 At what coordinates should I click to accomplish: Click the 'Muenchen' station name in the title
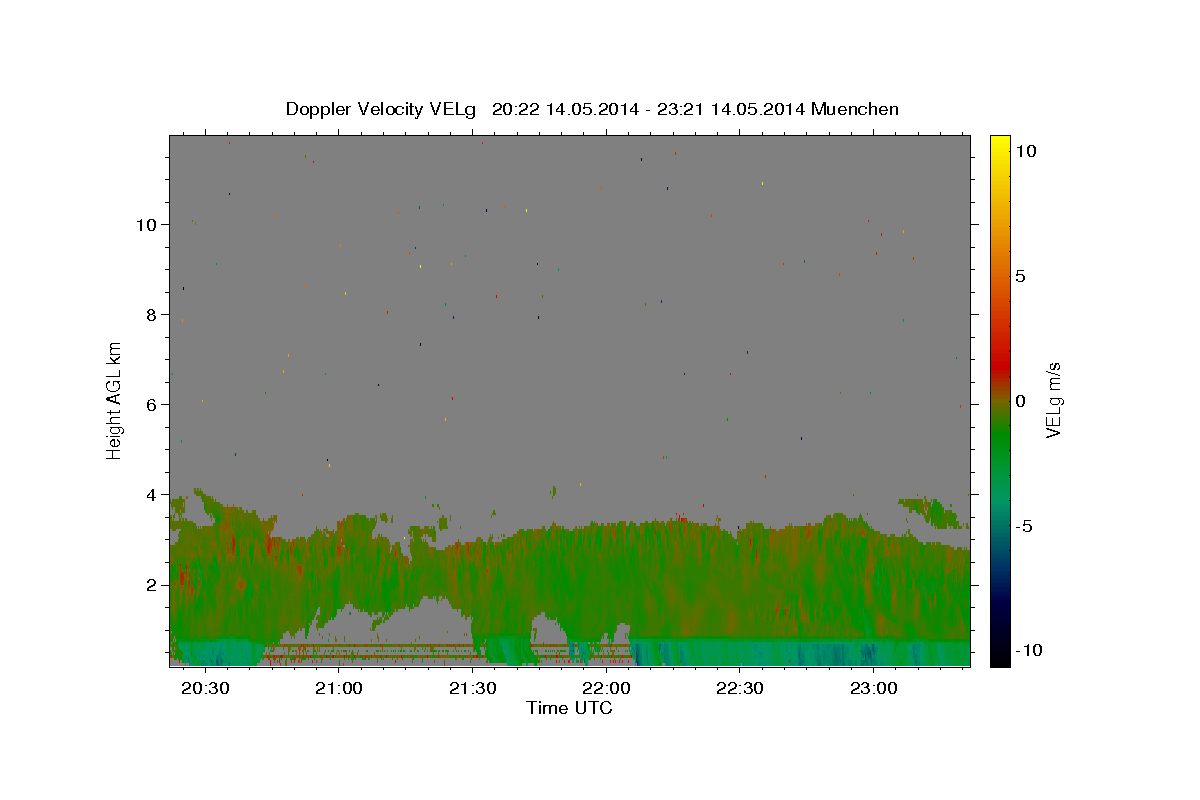[x=855, y=109]
